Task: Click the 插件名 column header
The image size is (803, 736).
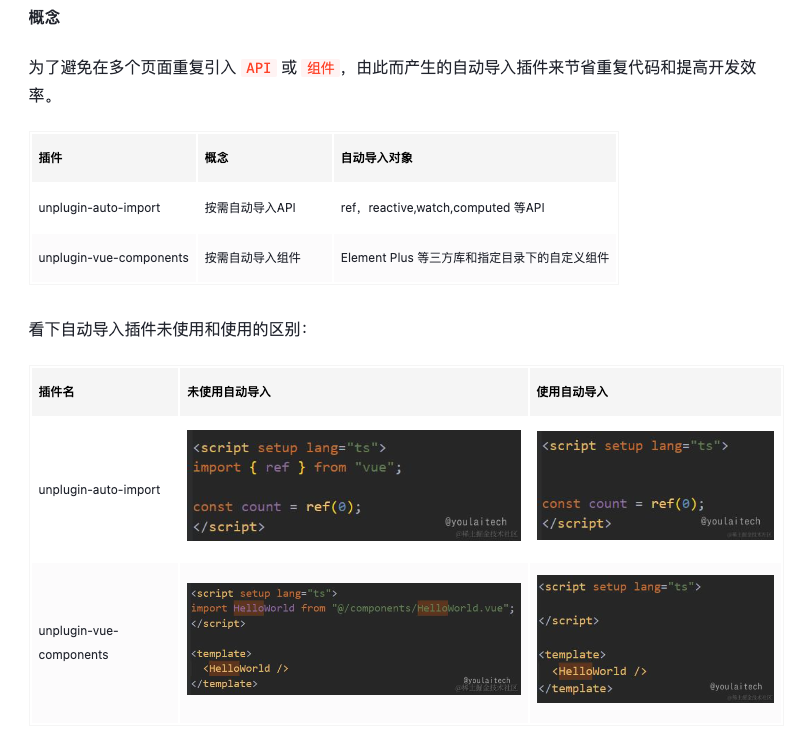Action: coord(104,392)
